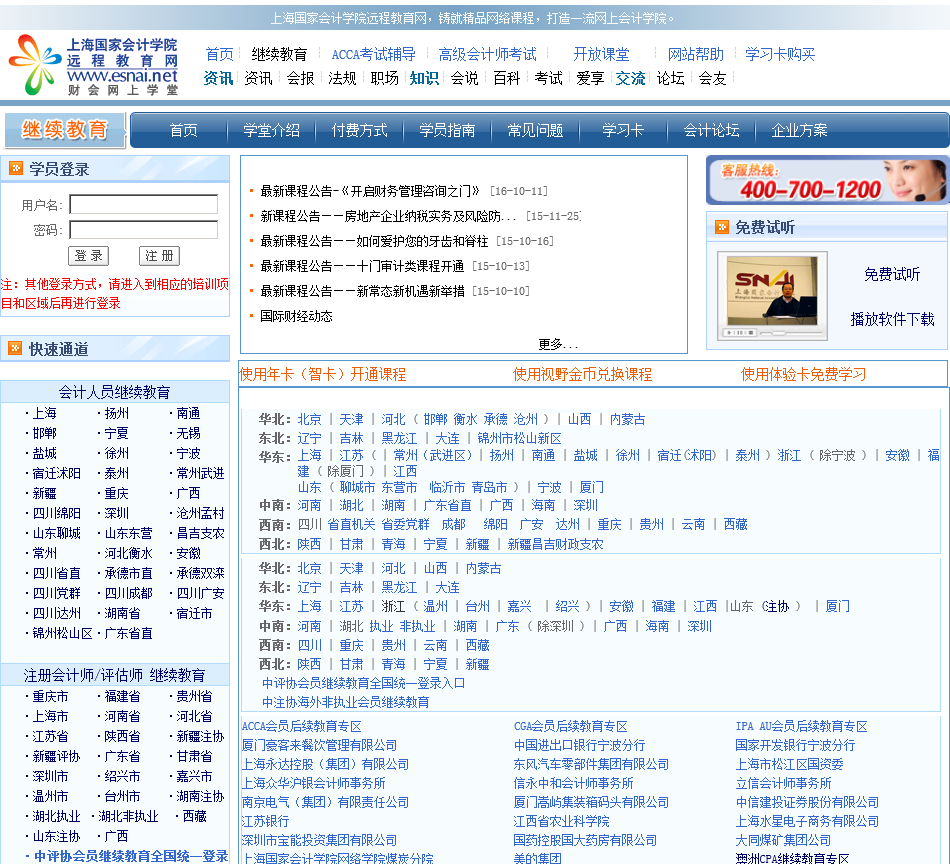
Task: Select 扬州 in the quick channel list
Action: (116, 413)
